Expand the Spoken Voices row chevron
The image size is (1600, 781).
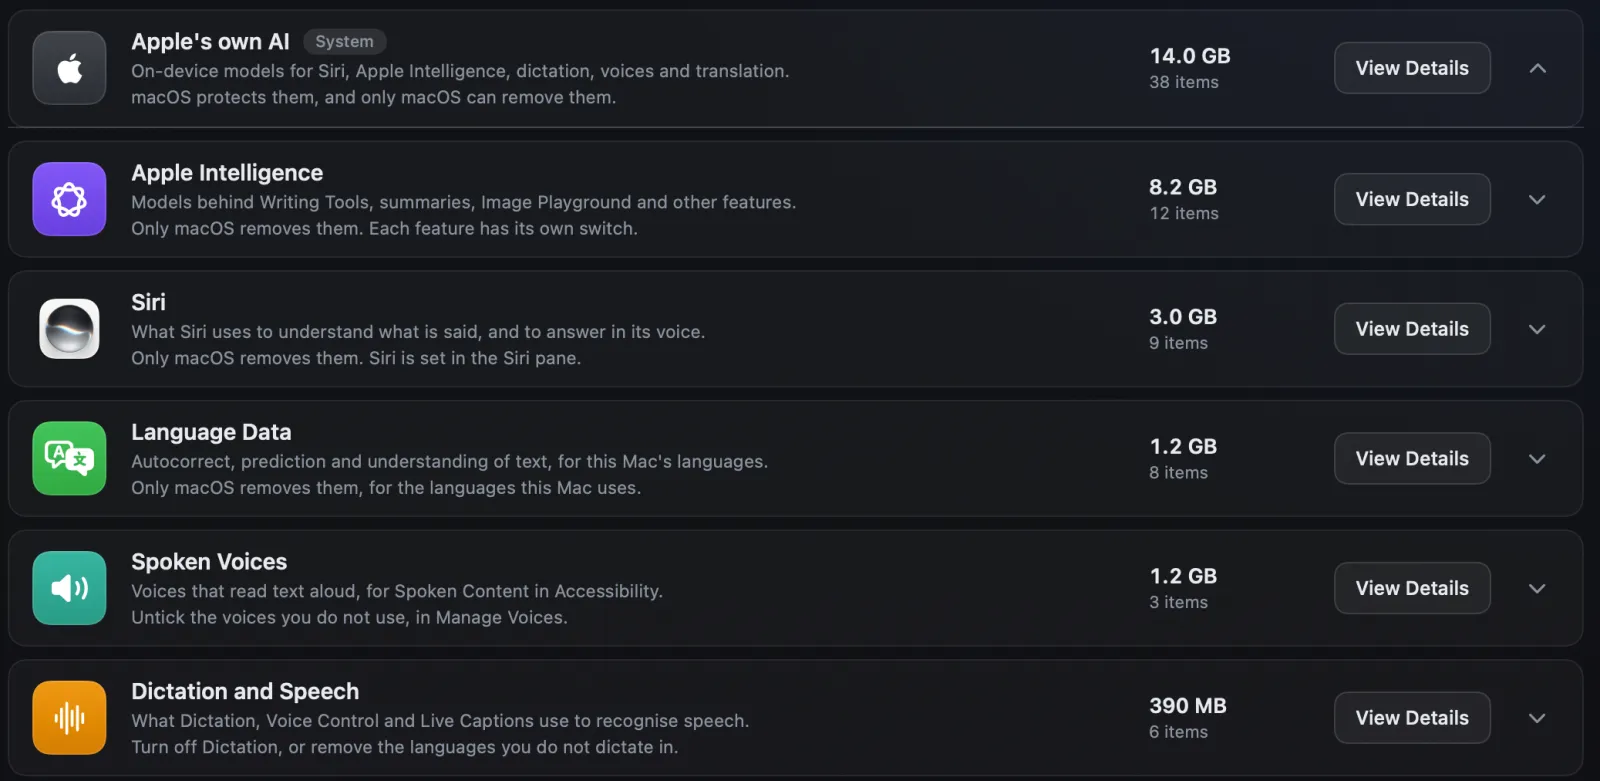click(1538, 588)
